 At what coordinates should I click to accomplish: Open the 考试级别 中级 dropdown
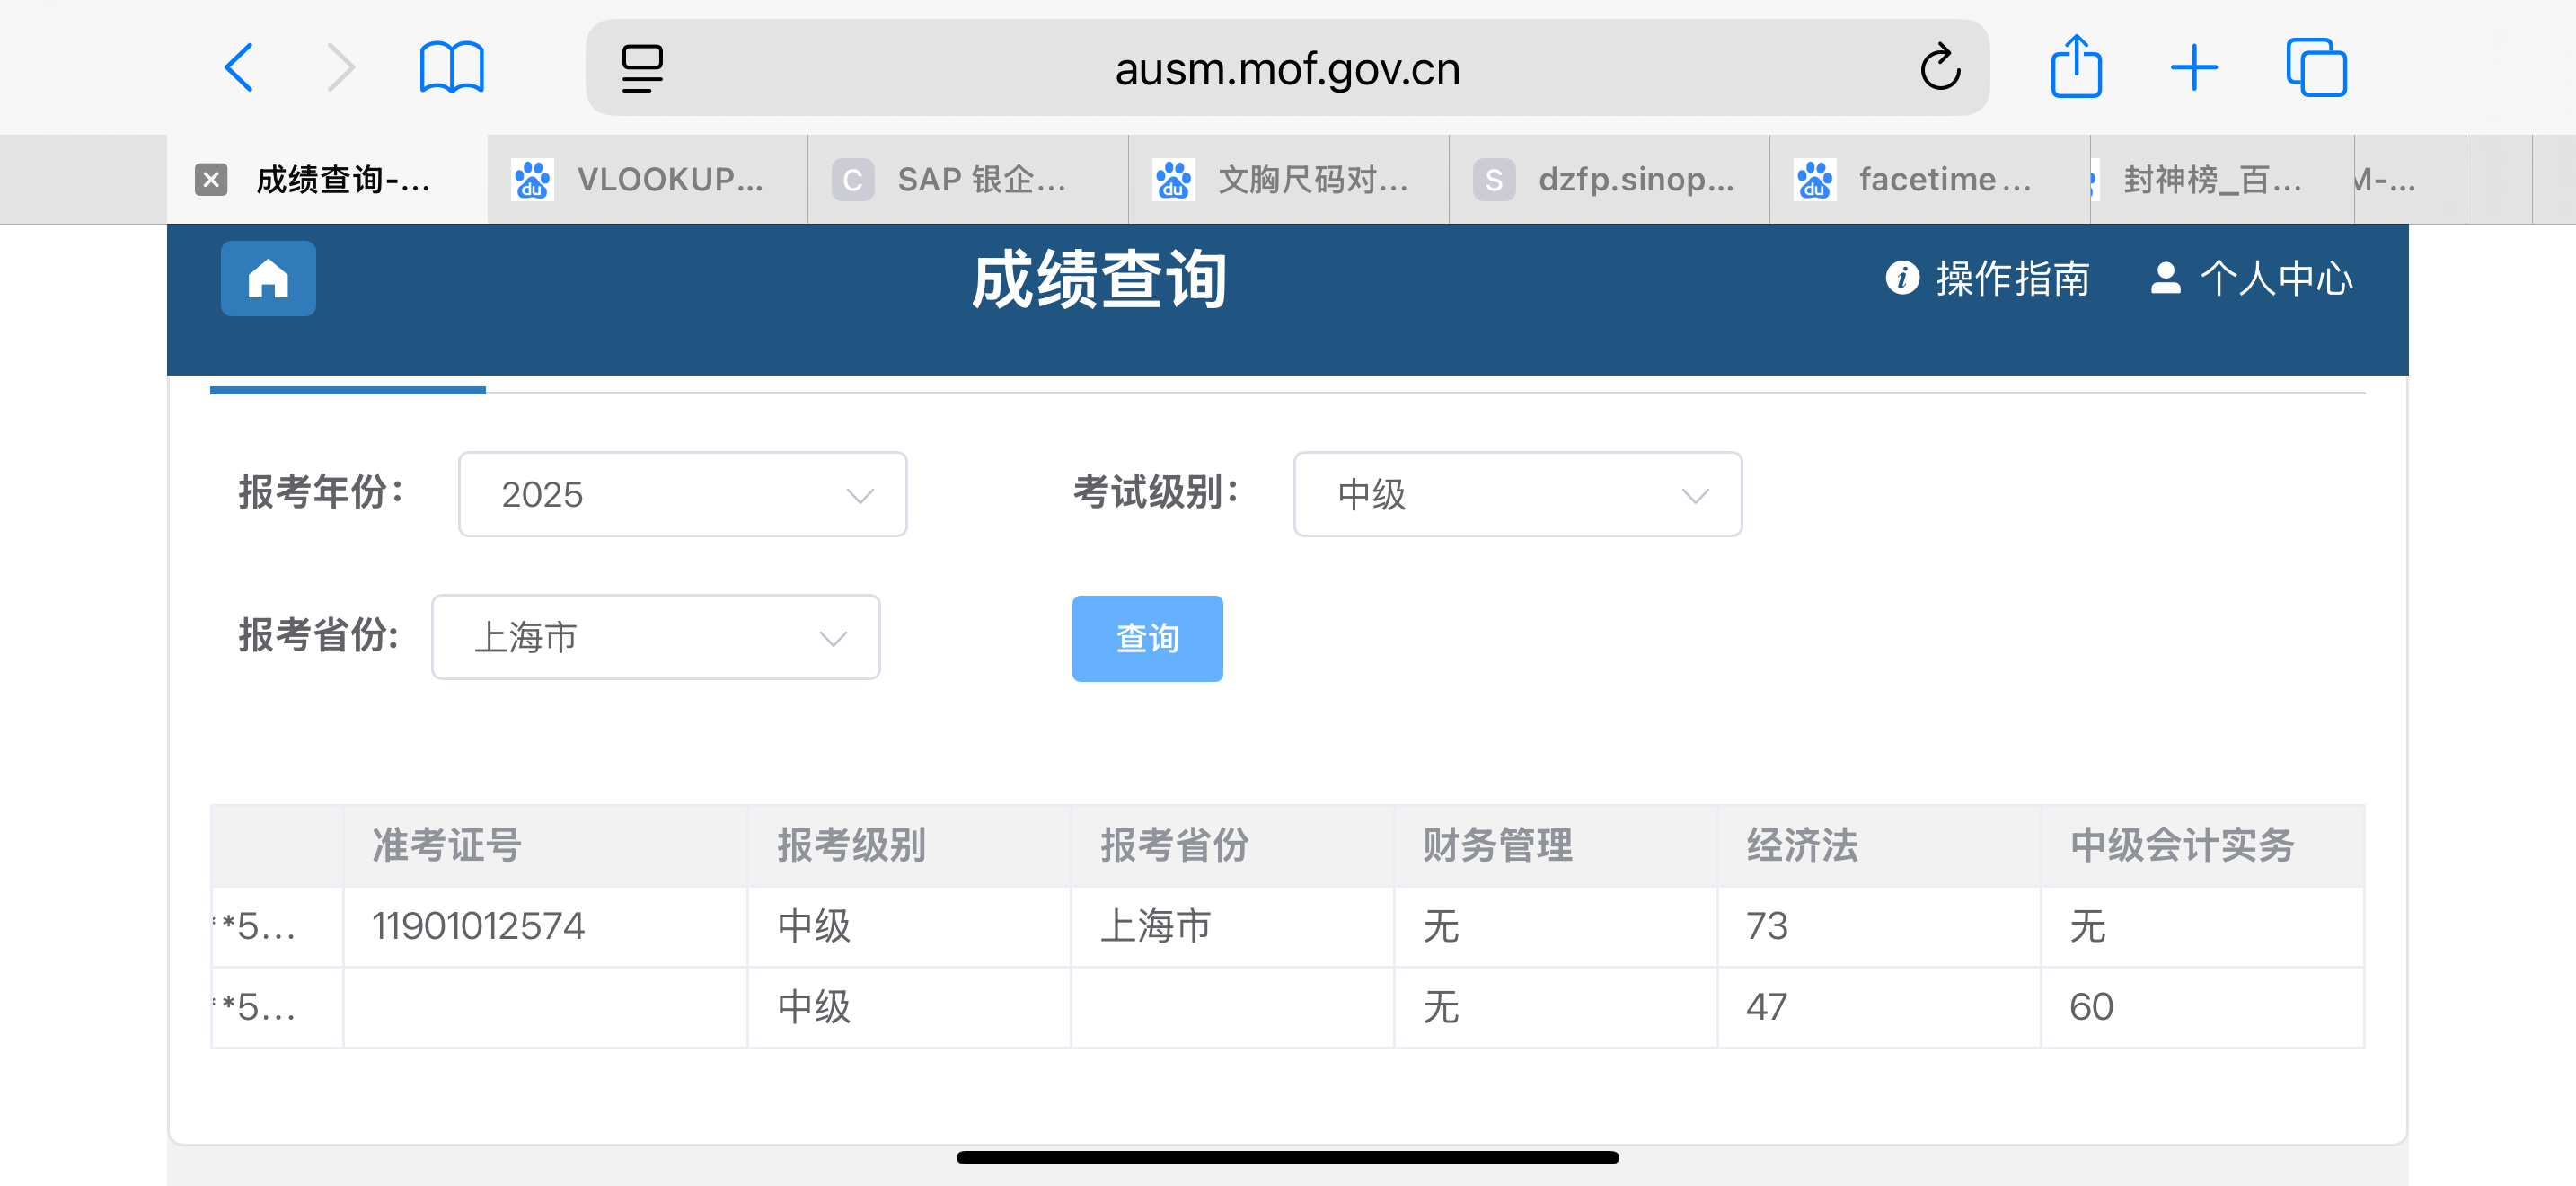click(x=1516, y=494)
